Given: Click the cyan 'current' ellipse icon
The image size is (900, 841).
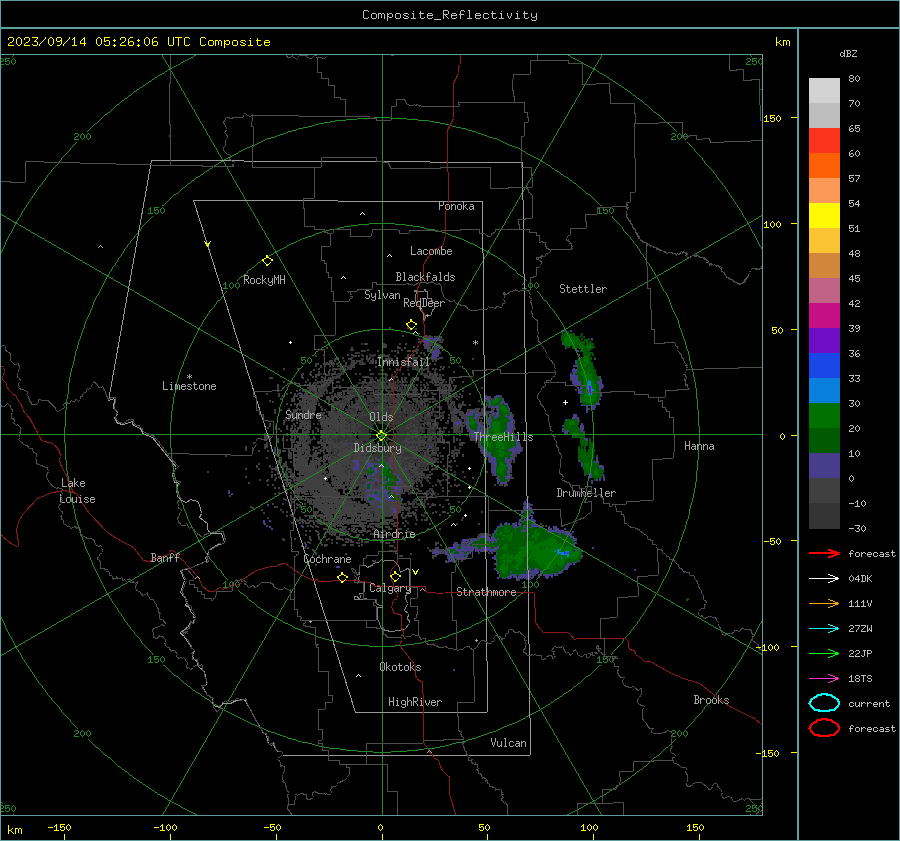Looking at the screenshot, I should coord(824,703).
